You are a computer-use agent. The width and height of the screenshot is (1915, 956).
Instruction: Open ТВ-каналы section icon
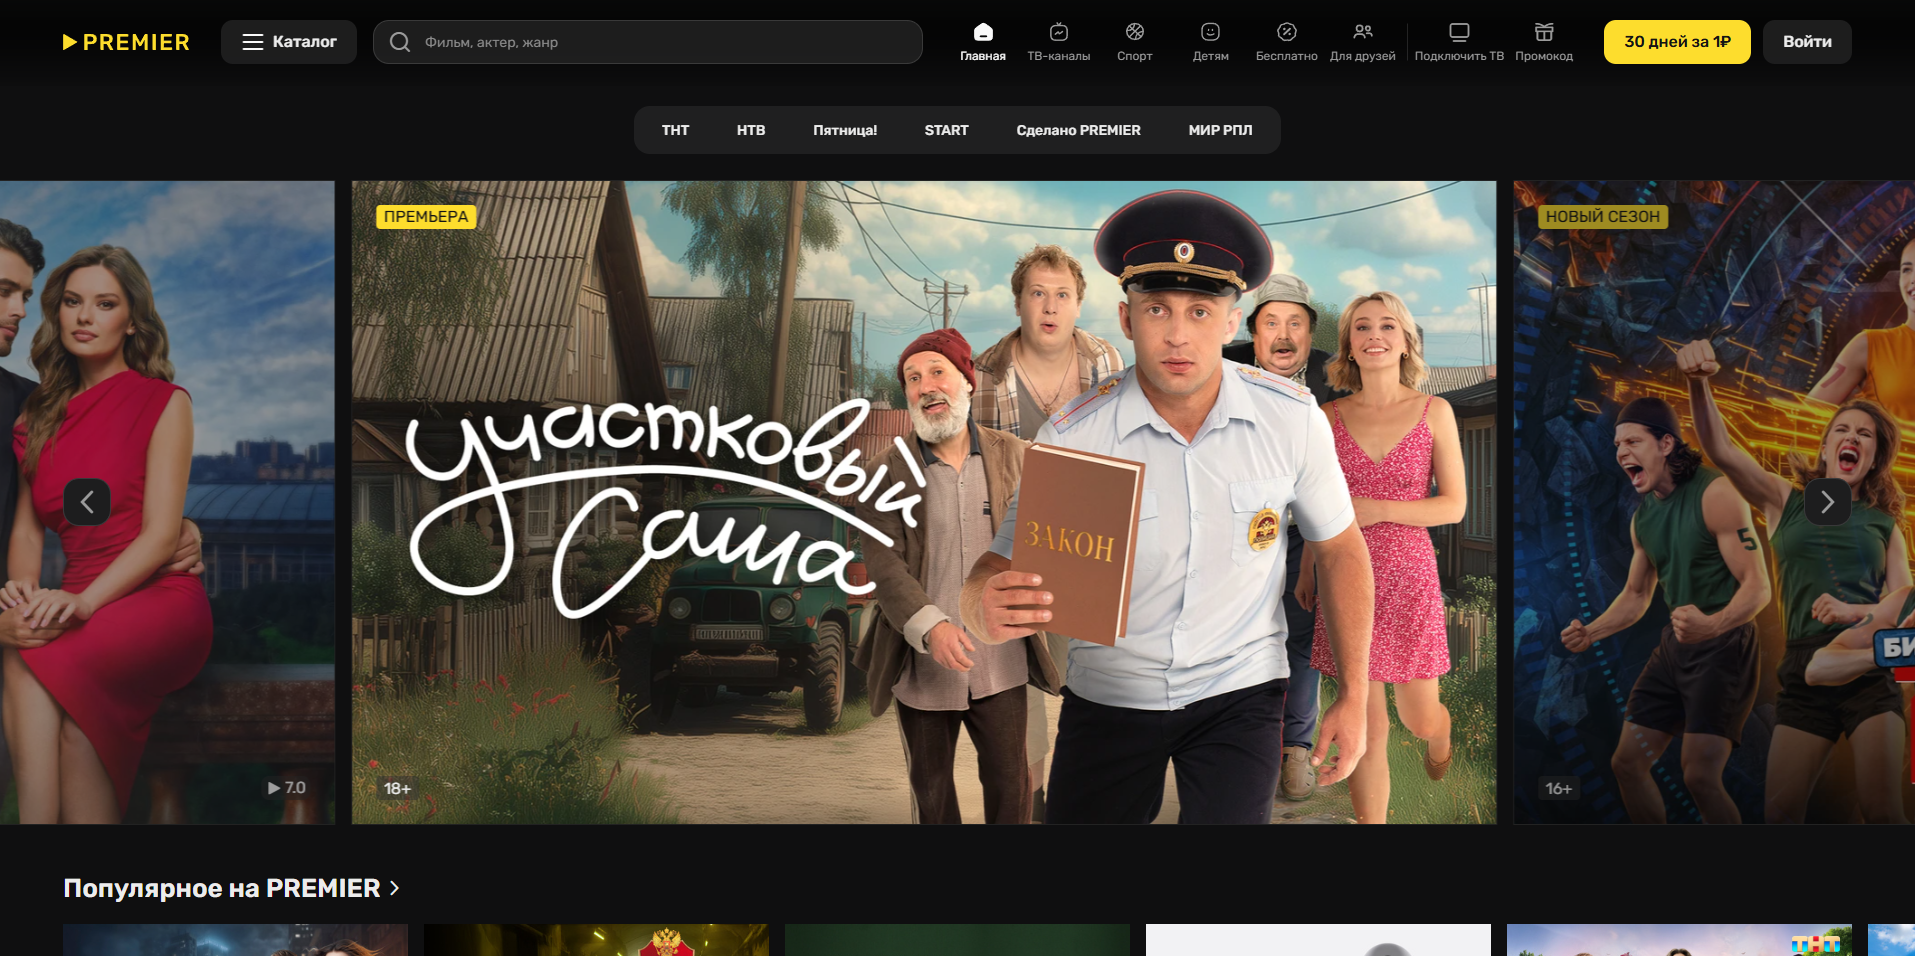point(1058,33)
